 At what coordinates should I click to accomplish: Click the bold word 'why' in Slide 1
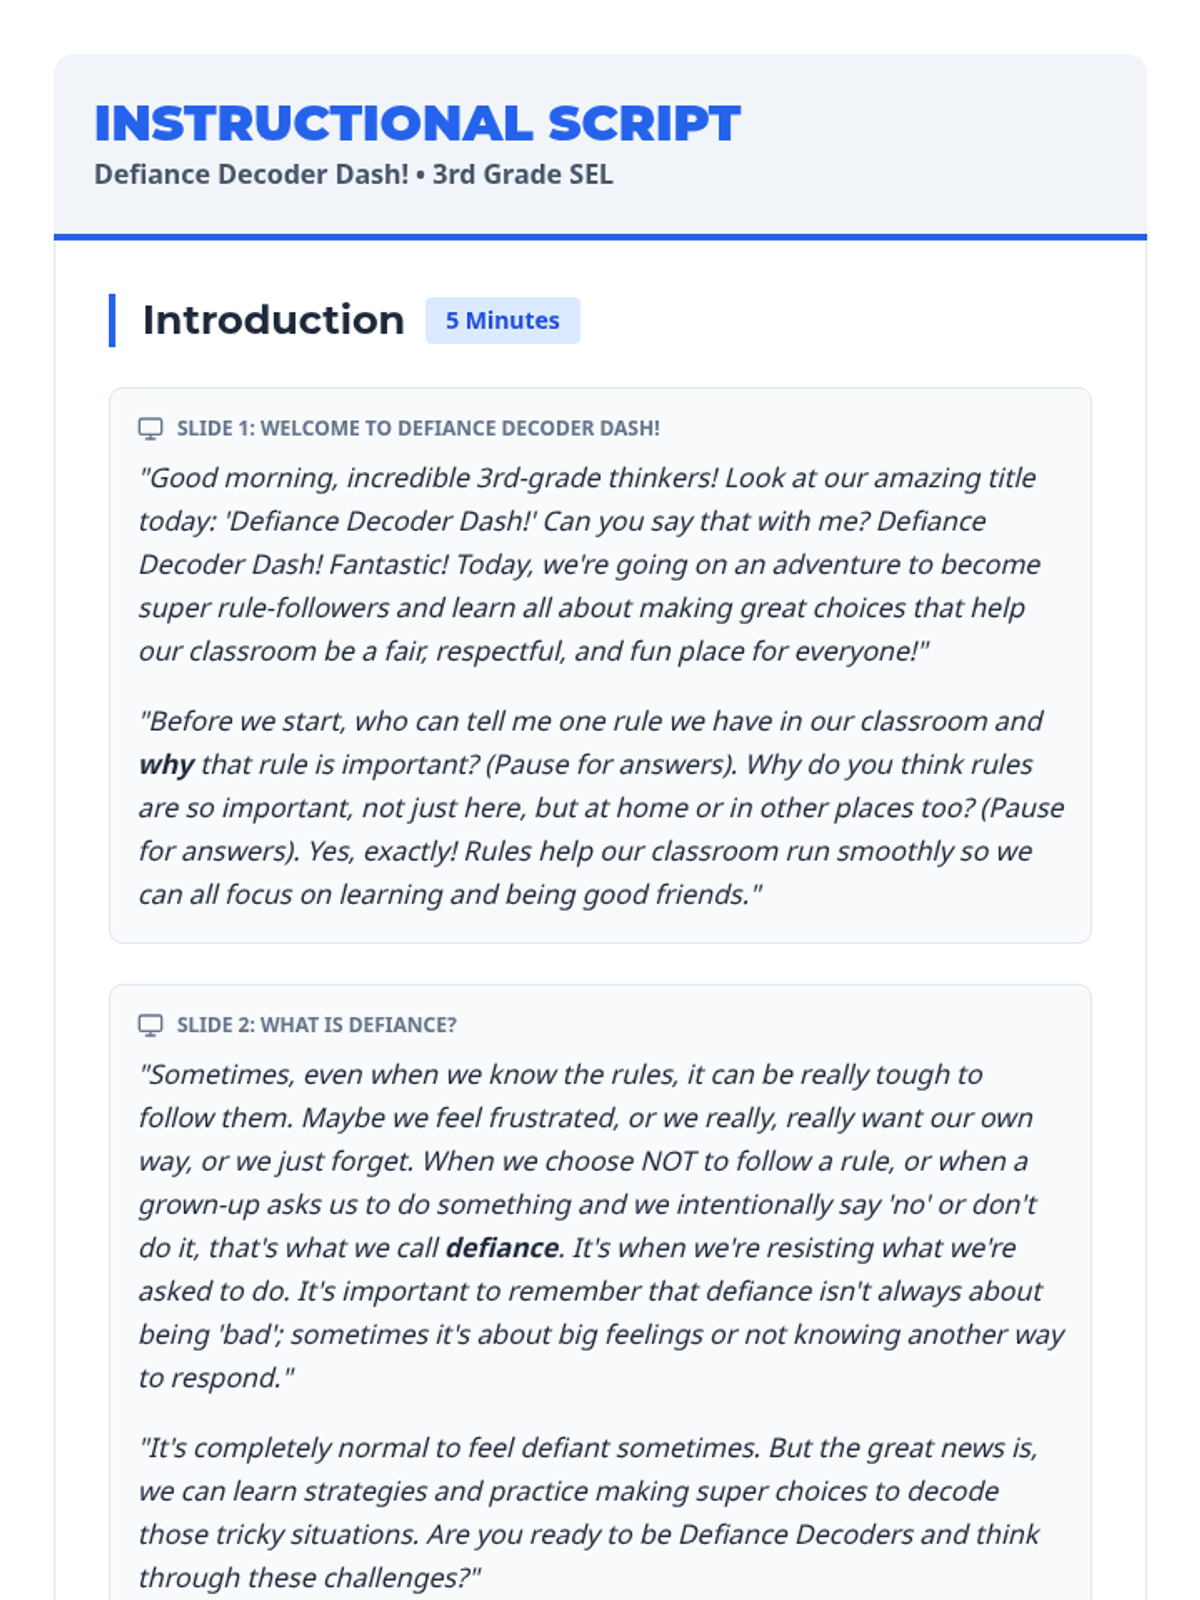[166, 765]
